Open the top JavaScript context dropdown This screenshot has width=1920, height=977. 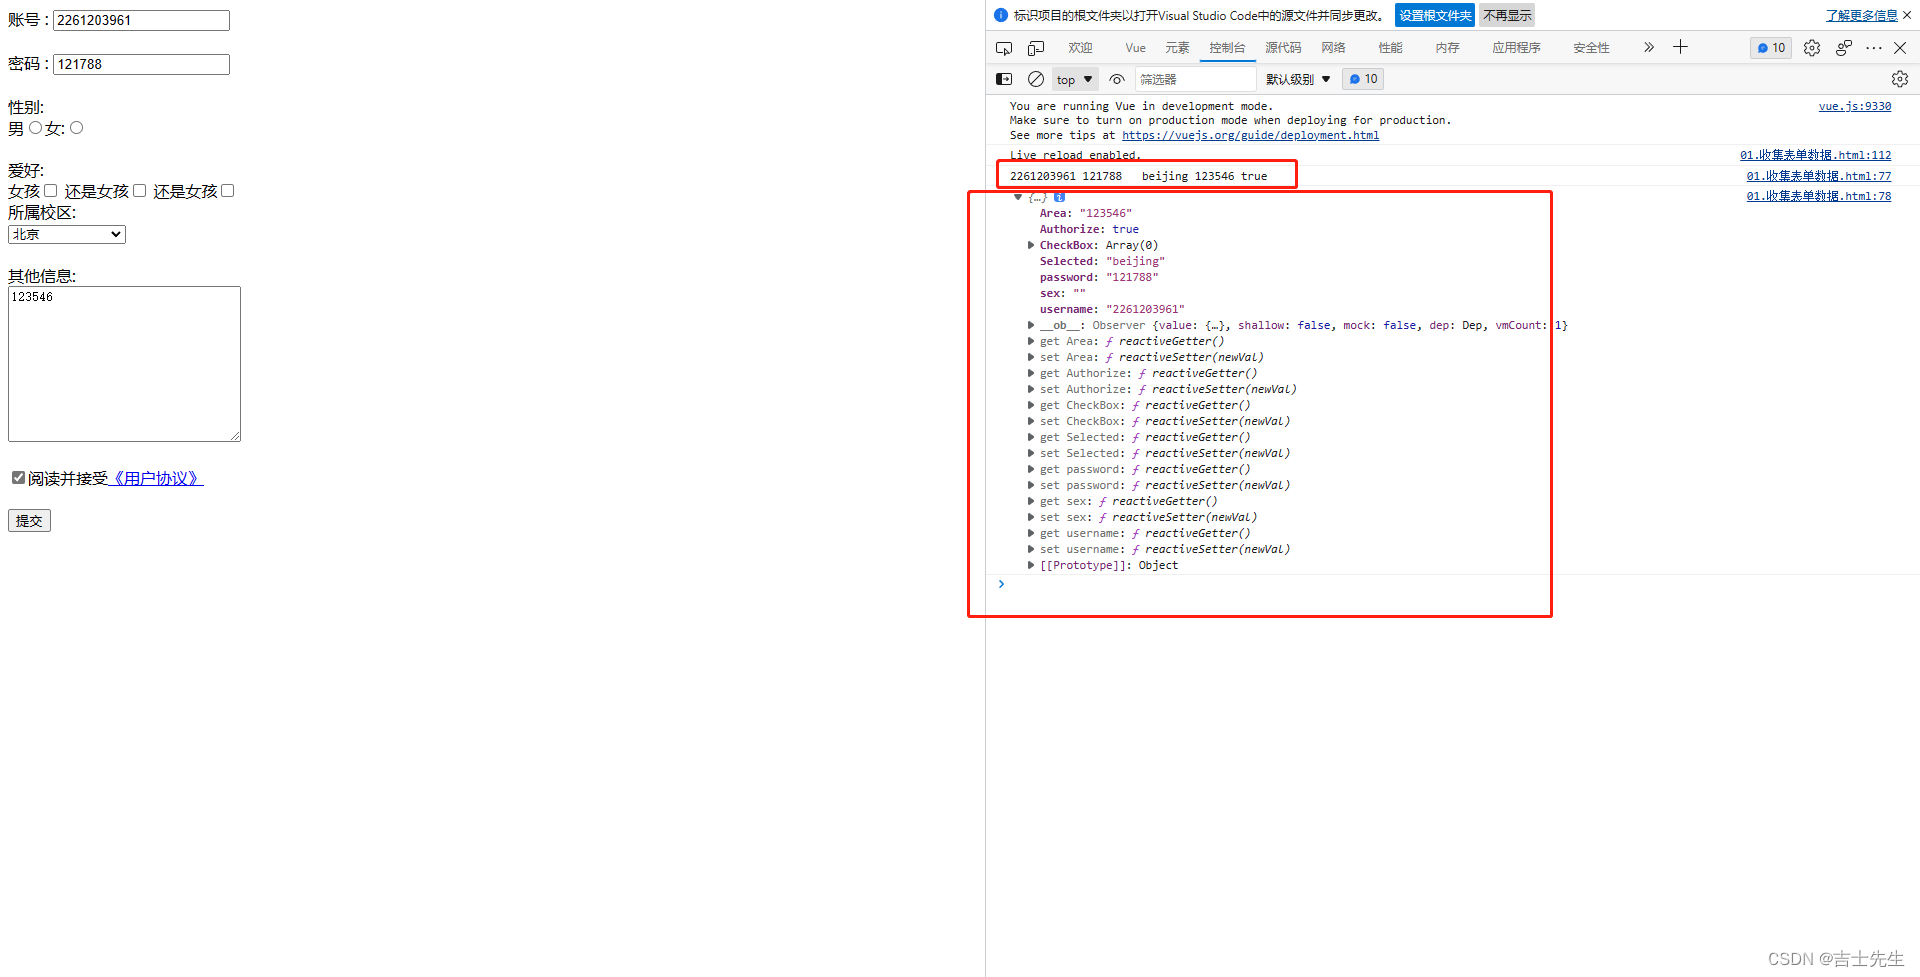click(x=1075, y=79)
